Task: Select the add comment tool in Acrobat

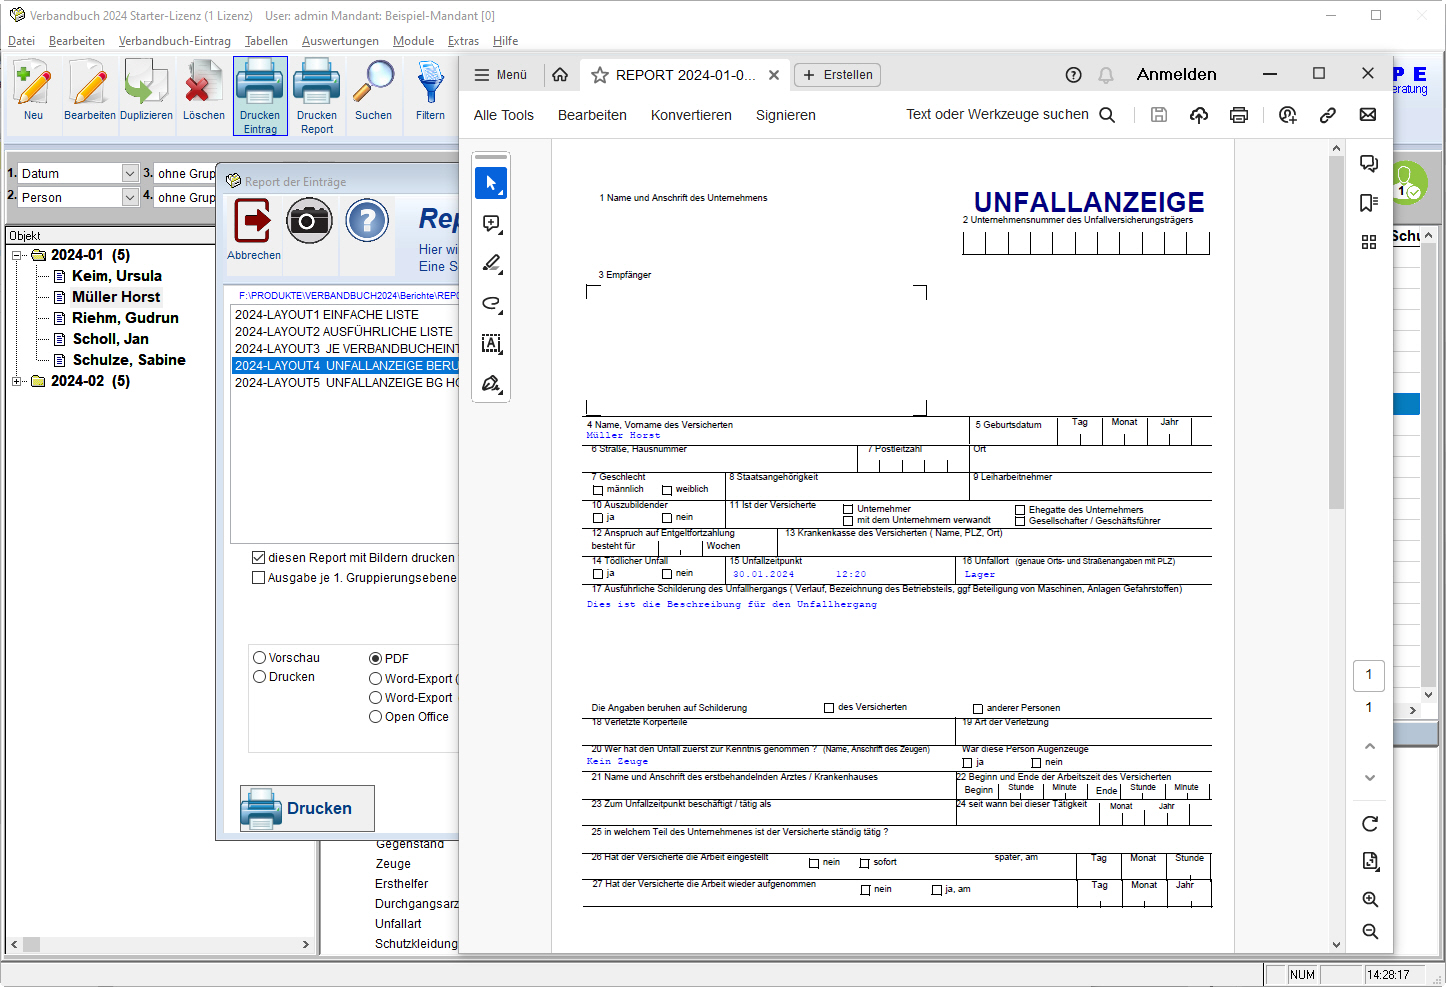Action: (x=491, y=223)
